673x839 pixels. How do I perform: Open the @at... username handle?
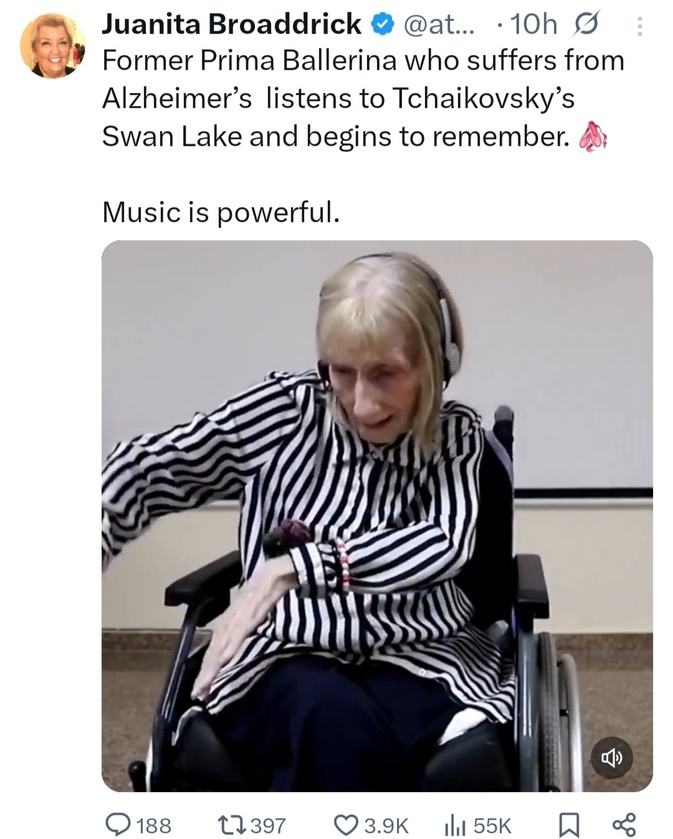click(x=438, y=25)
